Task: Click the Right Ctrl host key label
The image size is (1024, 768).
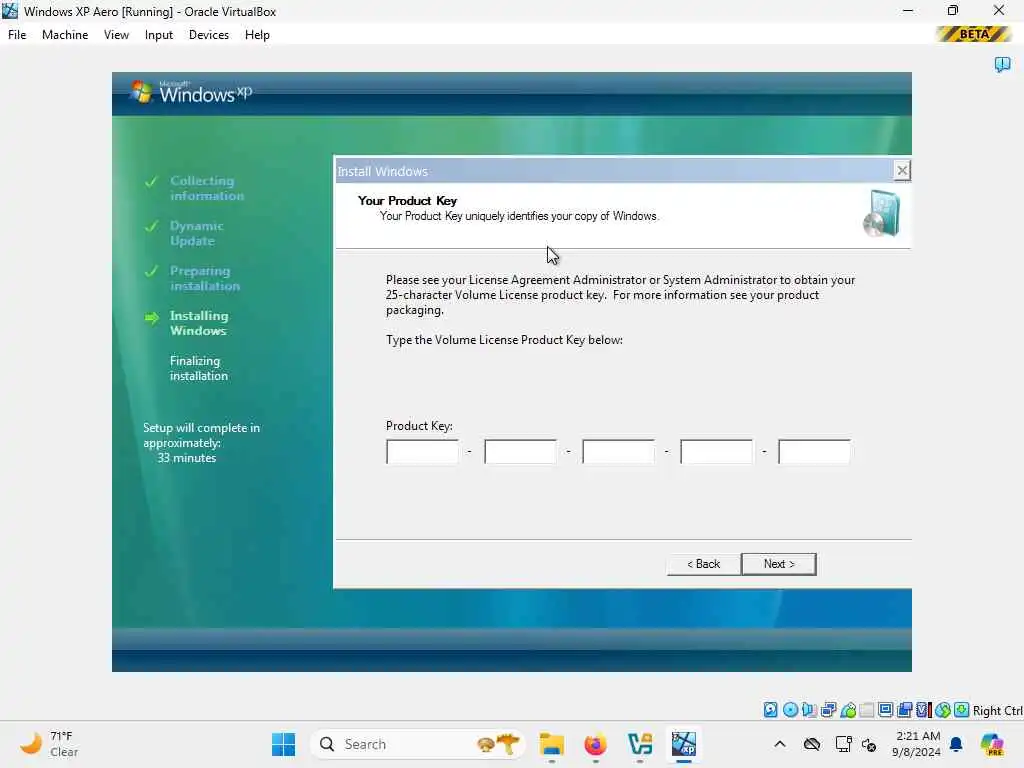Action: 997,711
